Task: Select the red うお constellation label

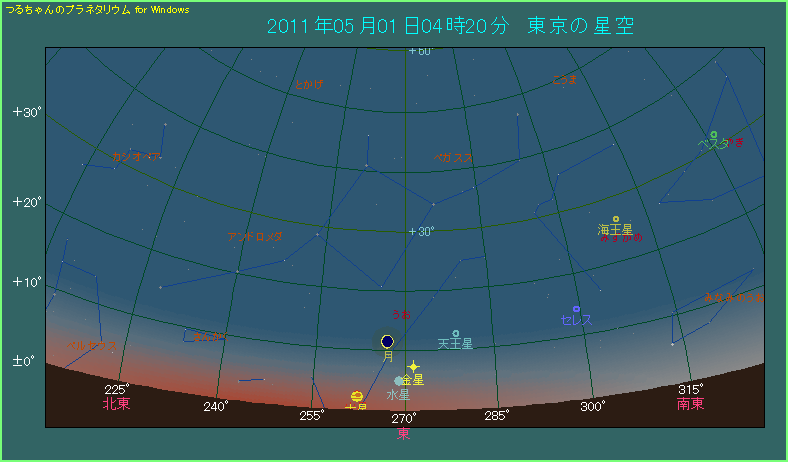Action: [400, 314]
